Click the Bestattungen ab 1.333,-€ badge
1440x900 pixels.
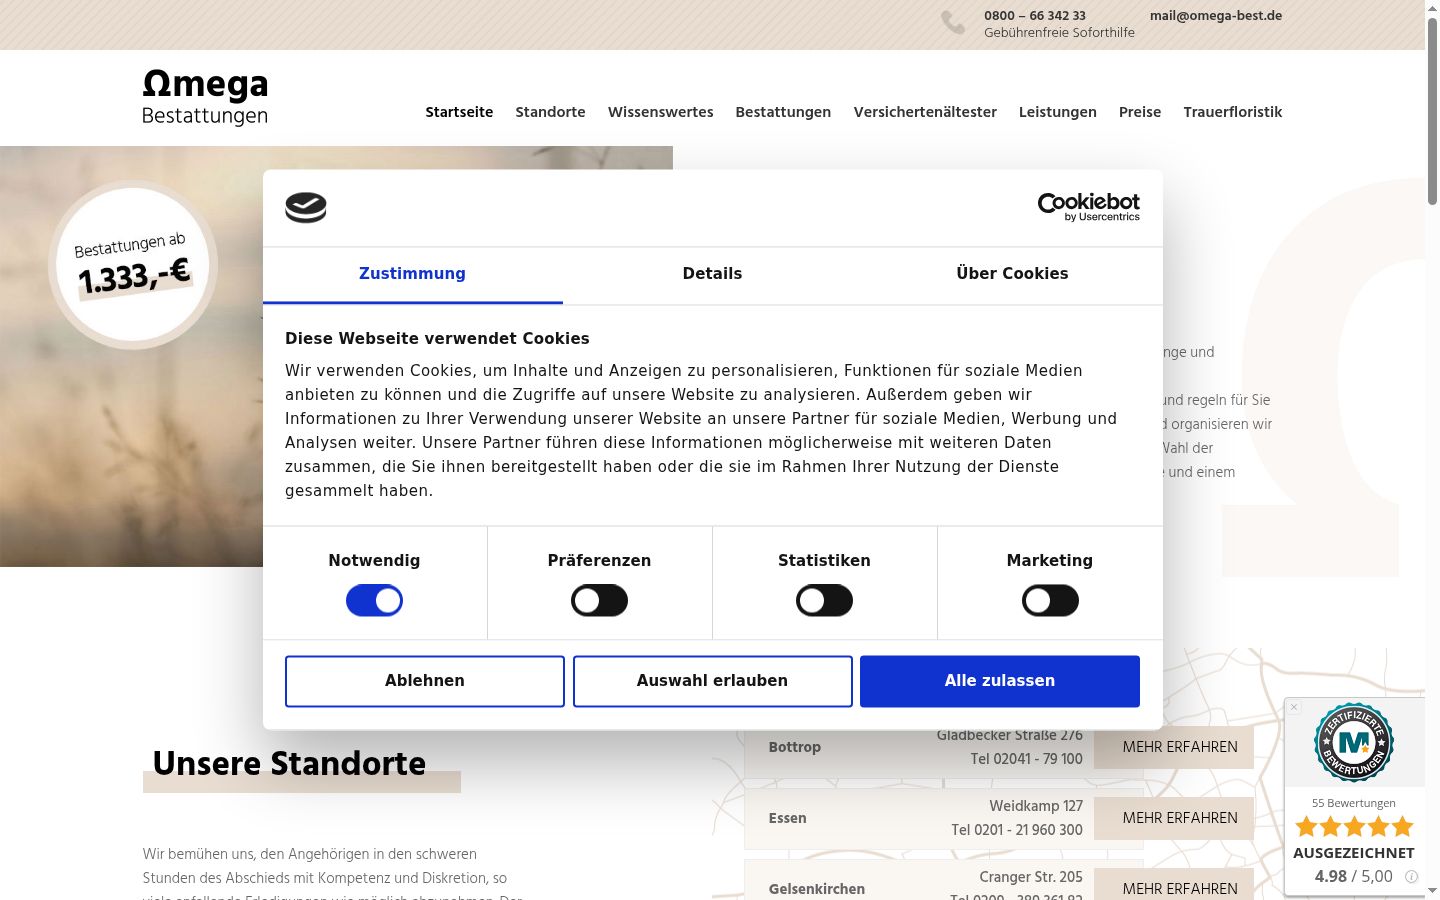tap(133, 265)
